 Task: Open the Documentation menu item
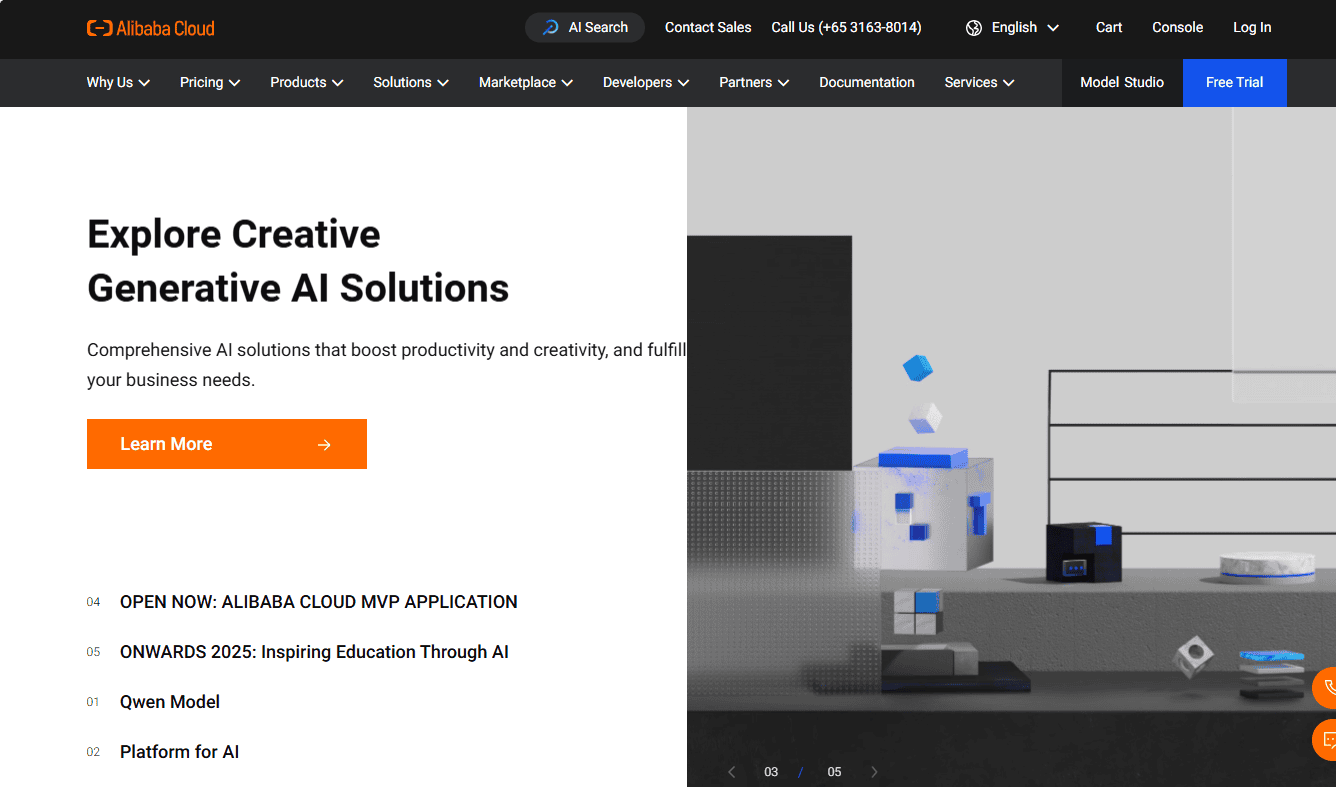tap(866, 82)
